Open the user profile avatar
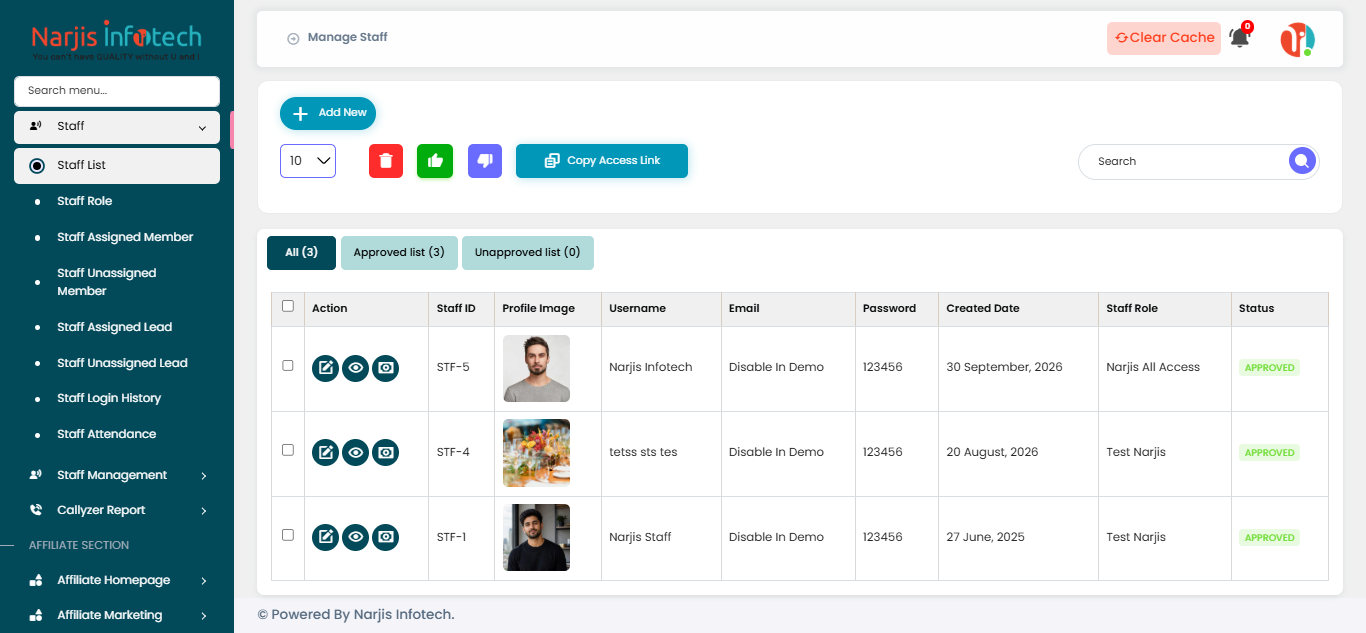Screen dimensions: 1366x633 (x=1298, y=39)
